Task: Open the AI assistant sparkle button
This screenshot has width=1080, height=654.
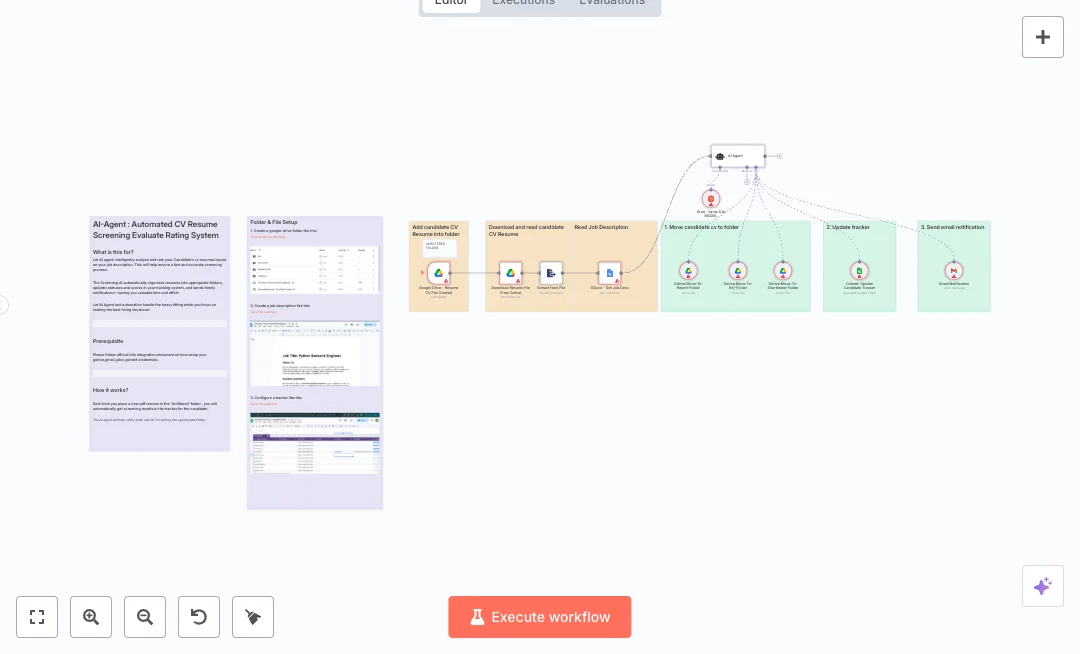Action: tap(1042, 586)
